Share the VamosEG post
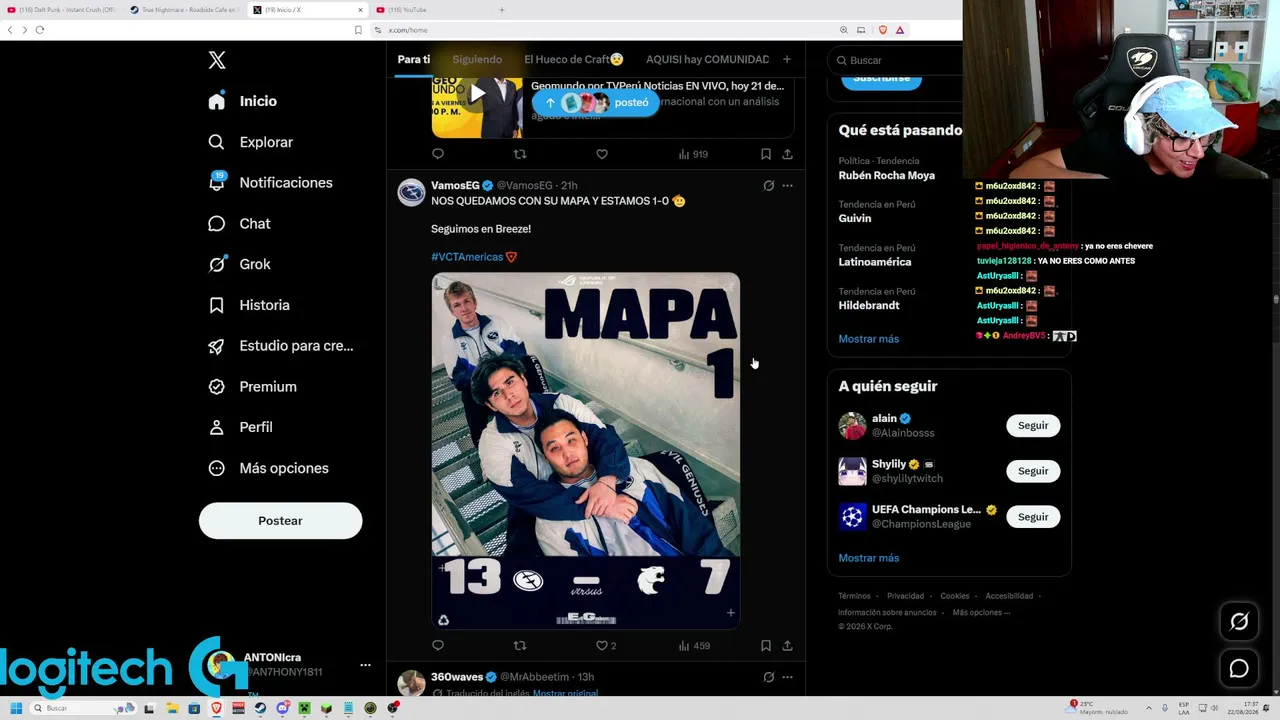Screen dimensions: 1280x720 click(x=788, y=646)
